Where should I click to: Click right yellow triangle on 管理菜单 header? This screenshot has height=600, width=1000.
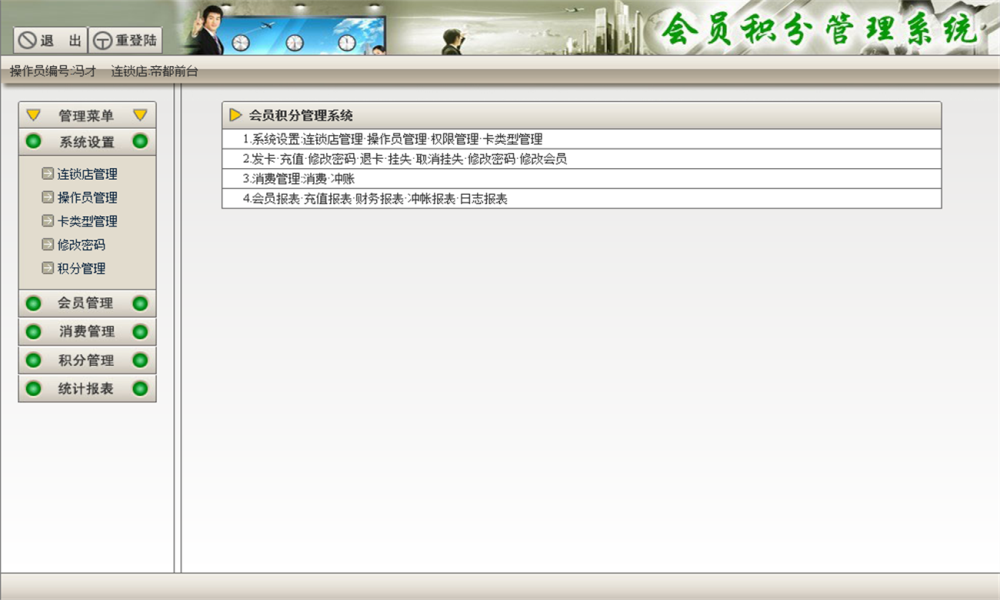140,115
